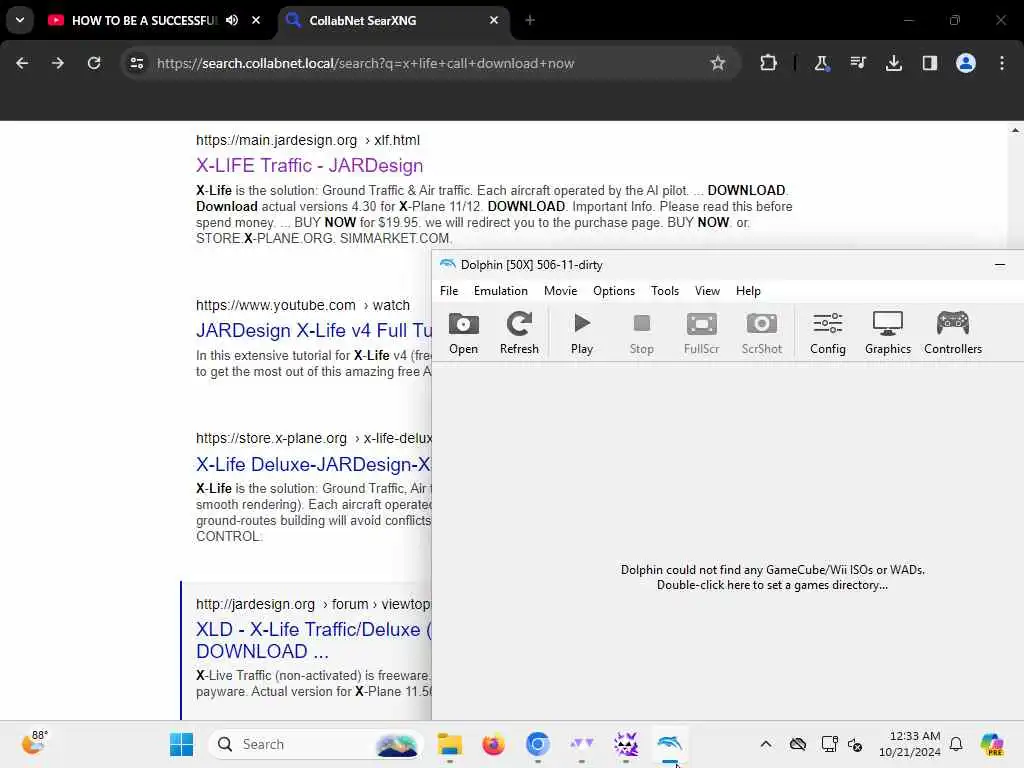Click the site info icon in address bar
Screen dimensions: 1024x768
point(136,63)
